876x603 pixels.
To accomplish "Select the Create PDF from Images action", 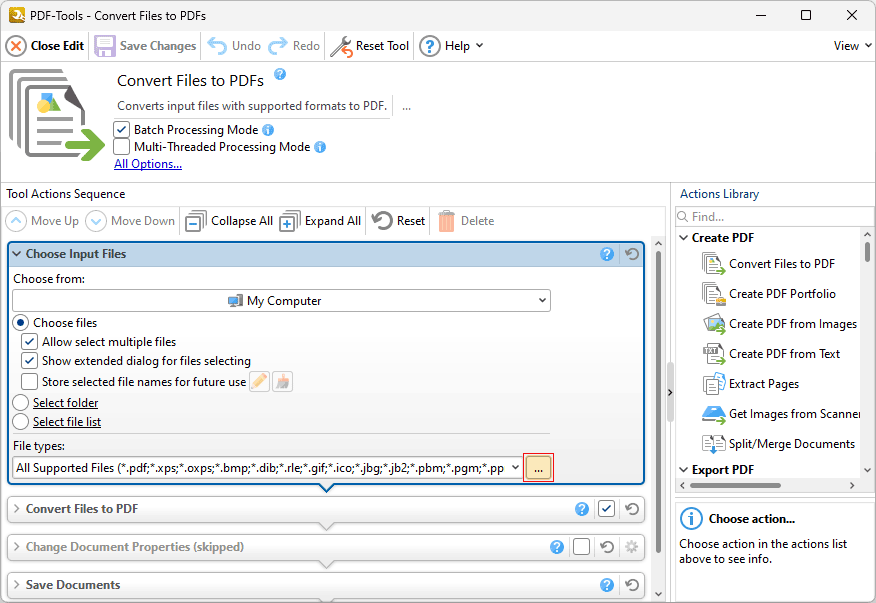I will (779, 324).
